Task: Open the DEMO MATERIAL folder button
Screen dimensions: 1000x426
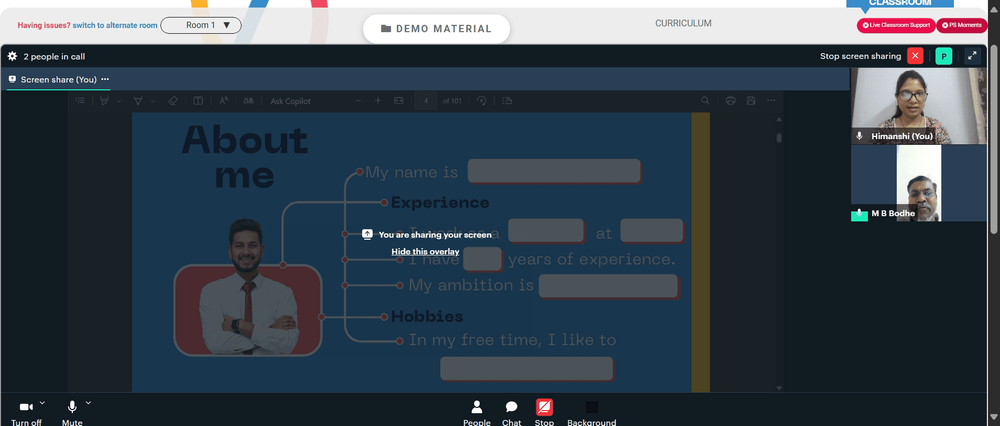Action: tap(436, 29)
